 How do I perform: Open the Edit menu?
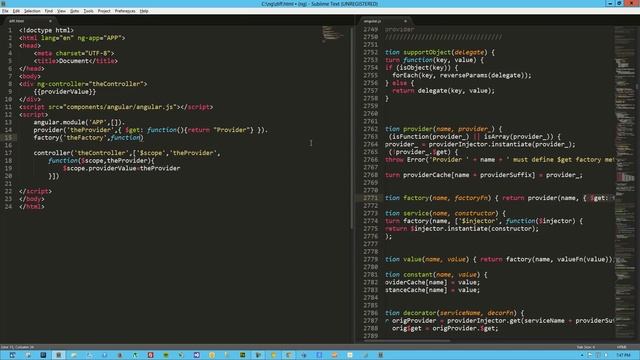pos(16,11)
